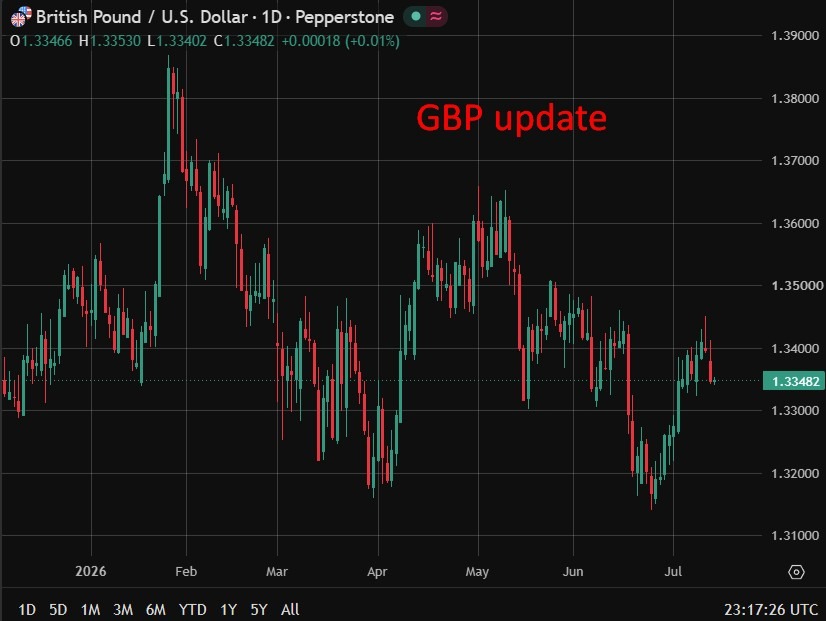Choose the YTD range button
The height and width of the screenshot is (621, 826).
192,609
